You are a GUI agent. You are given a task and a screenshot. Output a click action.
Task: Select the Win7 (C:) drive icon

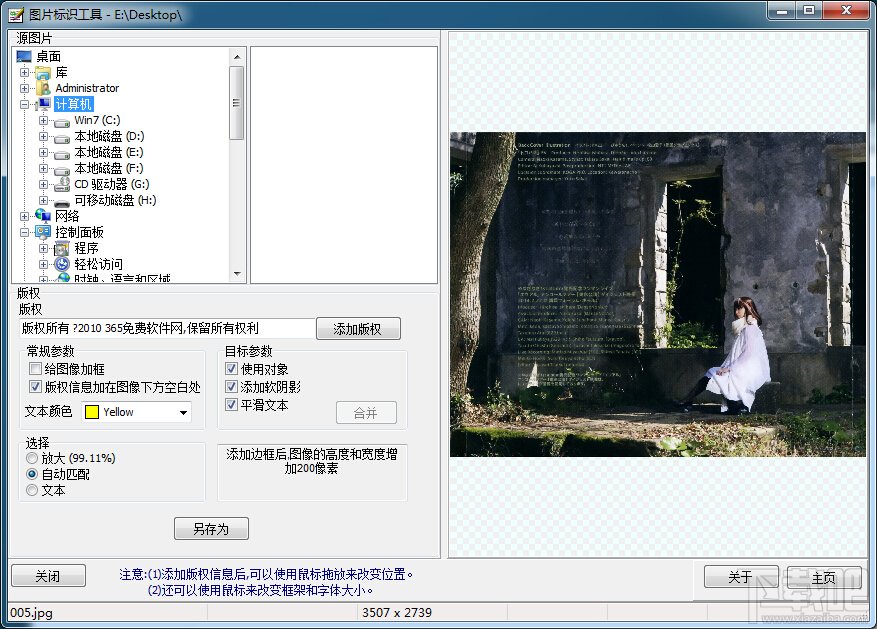(62, 121)
